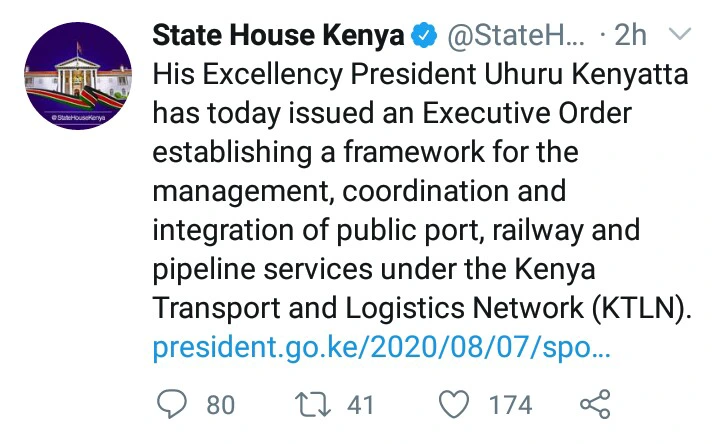Expand the tweet options chevron
Screen dimensions: 720x444
(x=679, y=34)
